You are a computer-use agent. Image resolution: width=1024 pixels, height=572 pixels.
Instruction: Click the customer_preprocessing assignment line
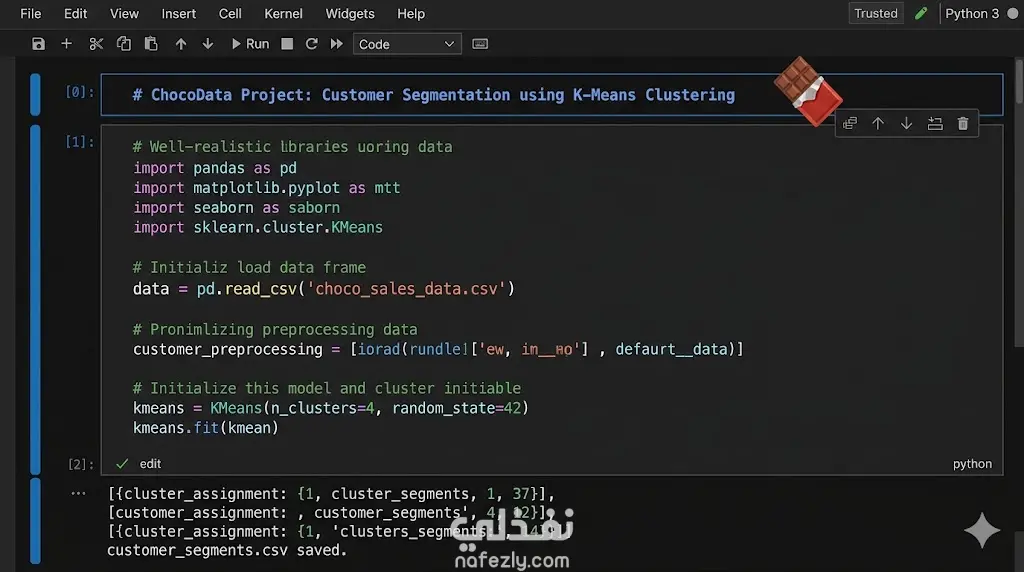pyautogui.click(x=438, y=349)
